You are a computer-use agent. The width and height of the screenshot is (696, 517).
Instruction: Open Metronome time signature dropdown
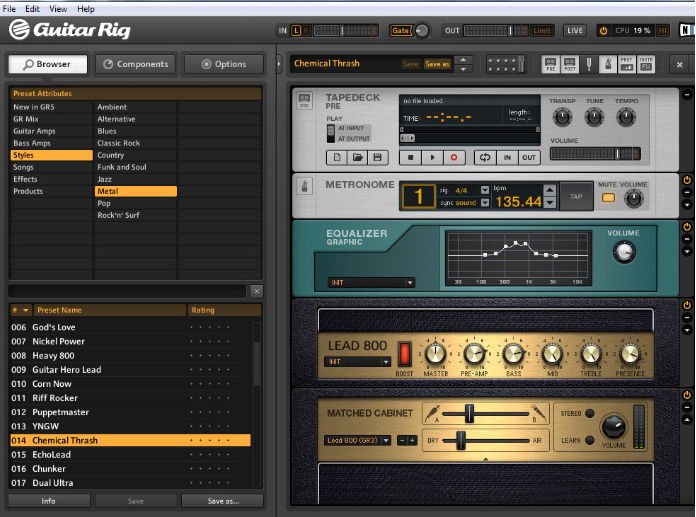point(485,190)
